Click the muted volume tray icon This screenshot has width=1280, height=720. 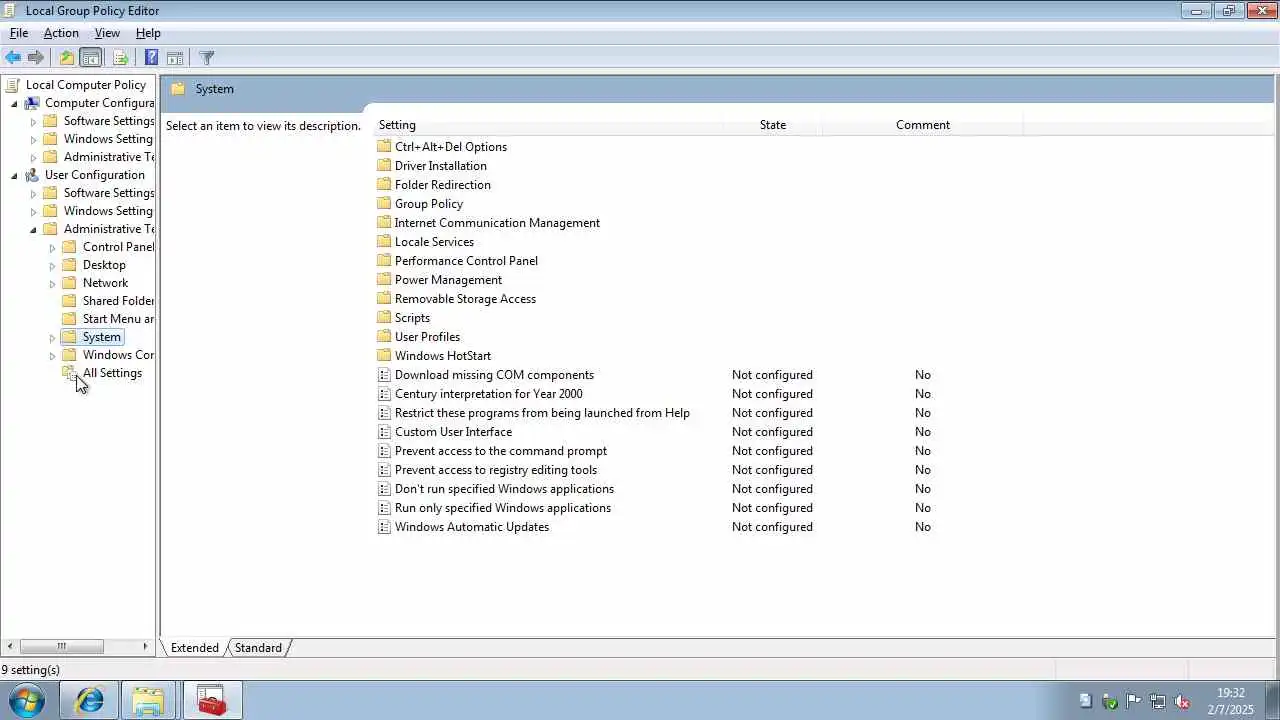pyautogui.click(x=1182, y=701)
